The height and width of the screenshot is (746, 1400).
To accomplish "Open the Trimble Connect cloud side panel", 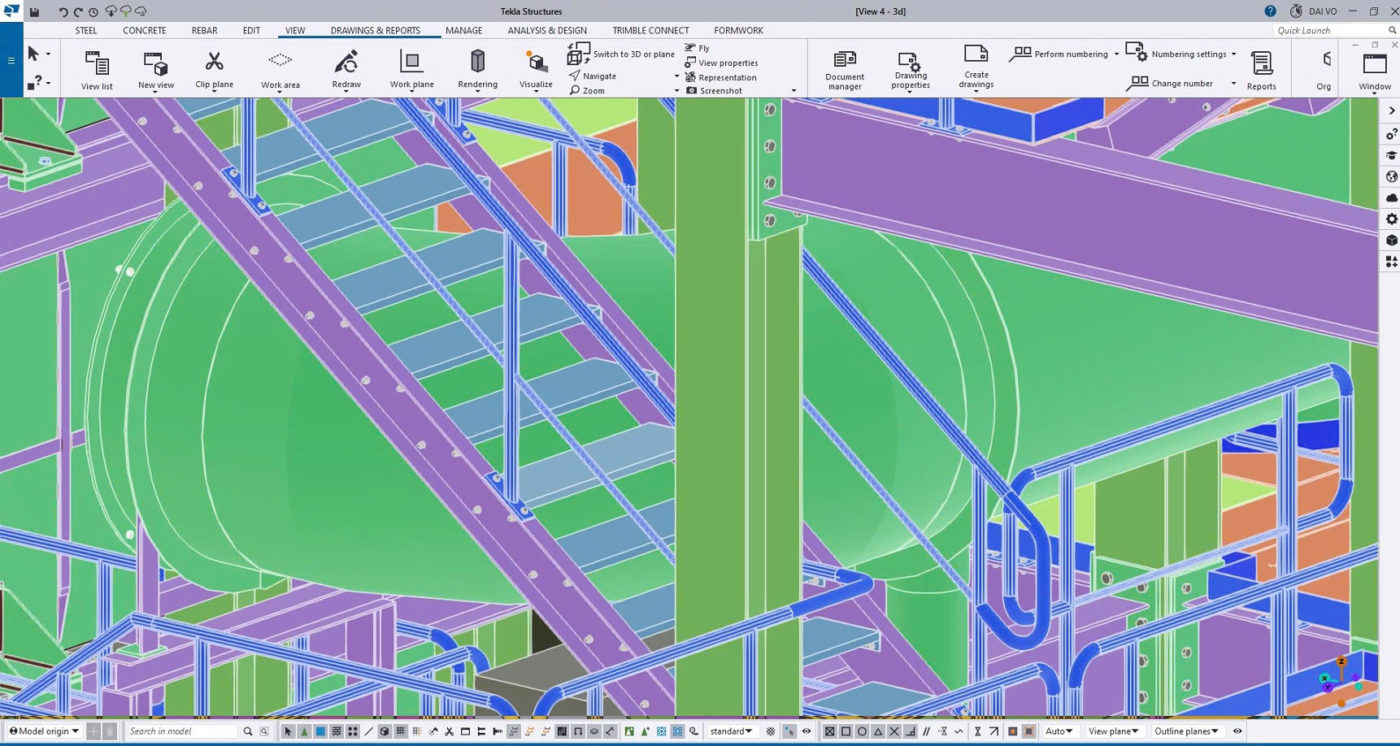I will (1391, 198).
